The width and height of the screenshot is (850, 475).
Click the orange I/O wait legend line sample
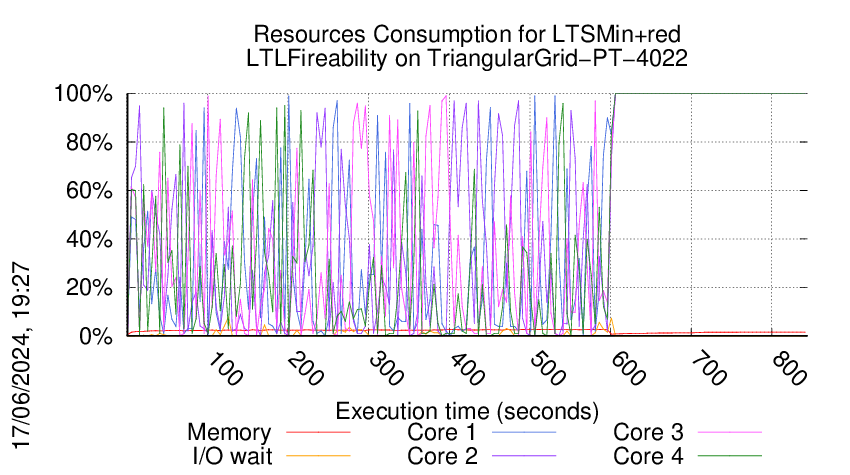point(318,456)
